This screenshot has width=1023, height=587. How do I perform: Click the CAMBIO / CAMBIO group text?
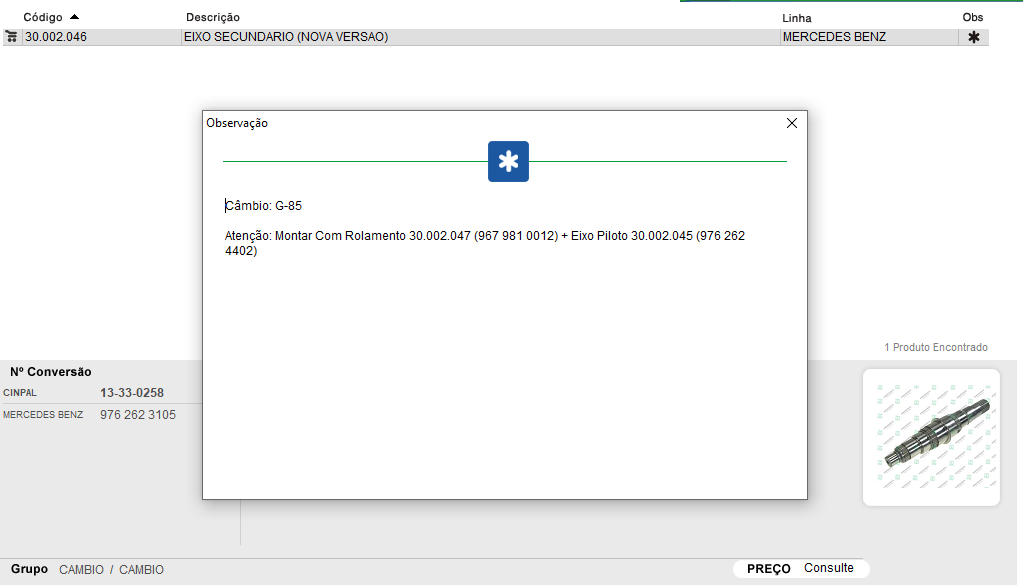pyautogui.click(x=111, y=570)
